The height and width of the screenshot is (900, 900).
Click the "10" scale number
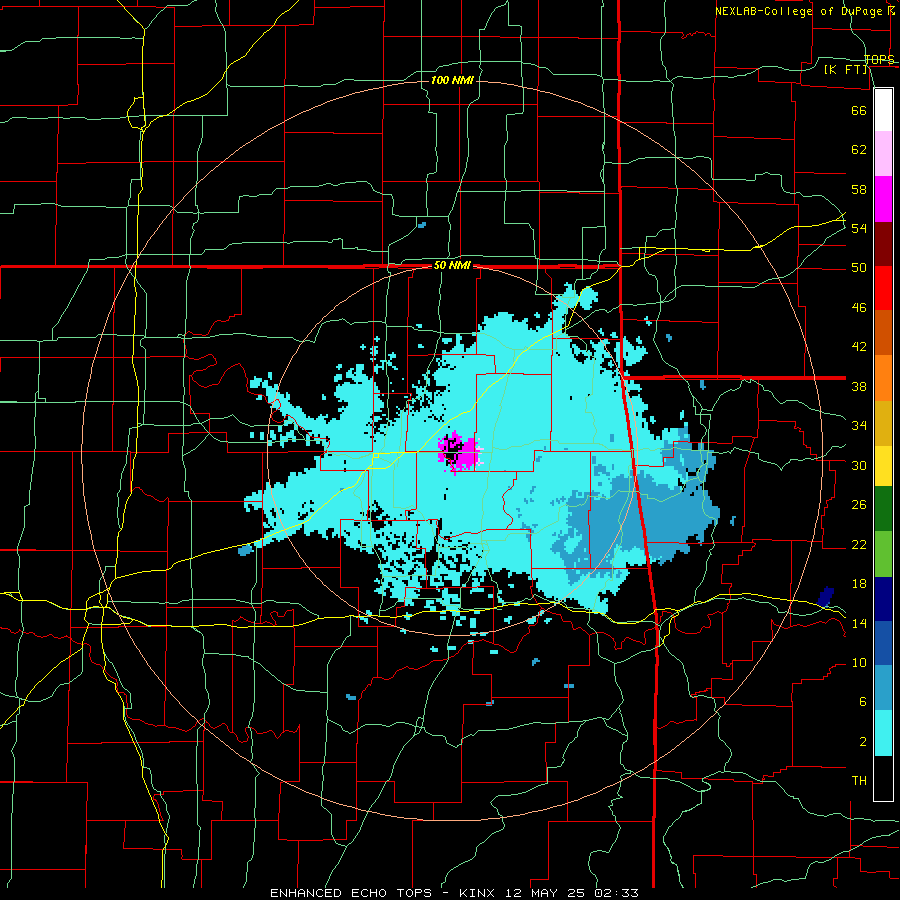click(859, 663)
